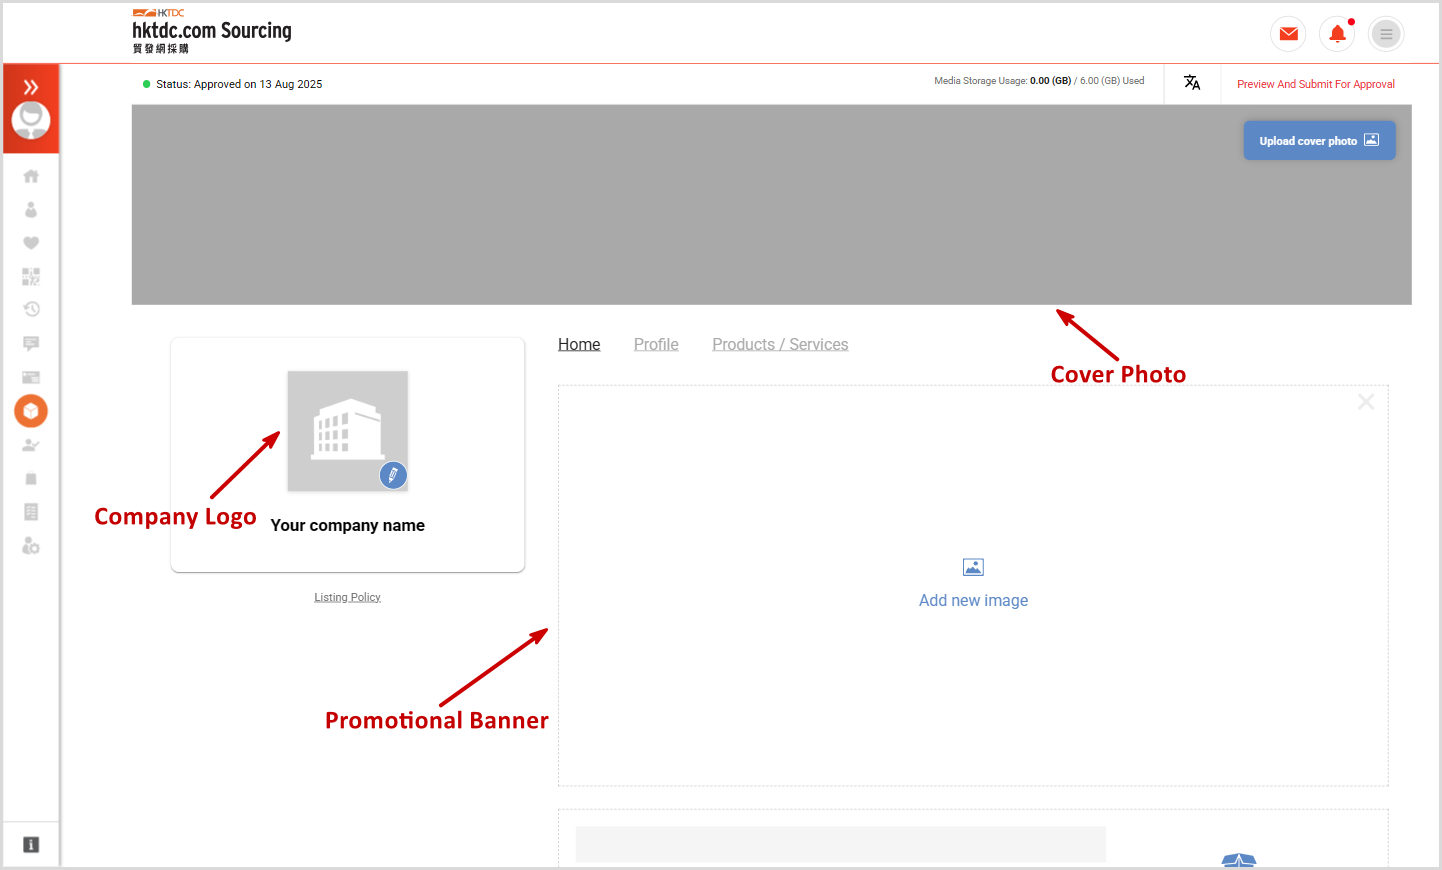Open the card layout sidebar icon
This screenshot has width=1442, height=870.
coord(31,377)
